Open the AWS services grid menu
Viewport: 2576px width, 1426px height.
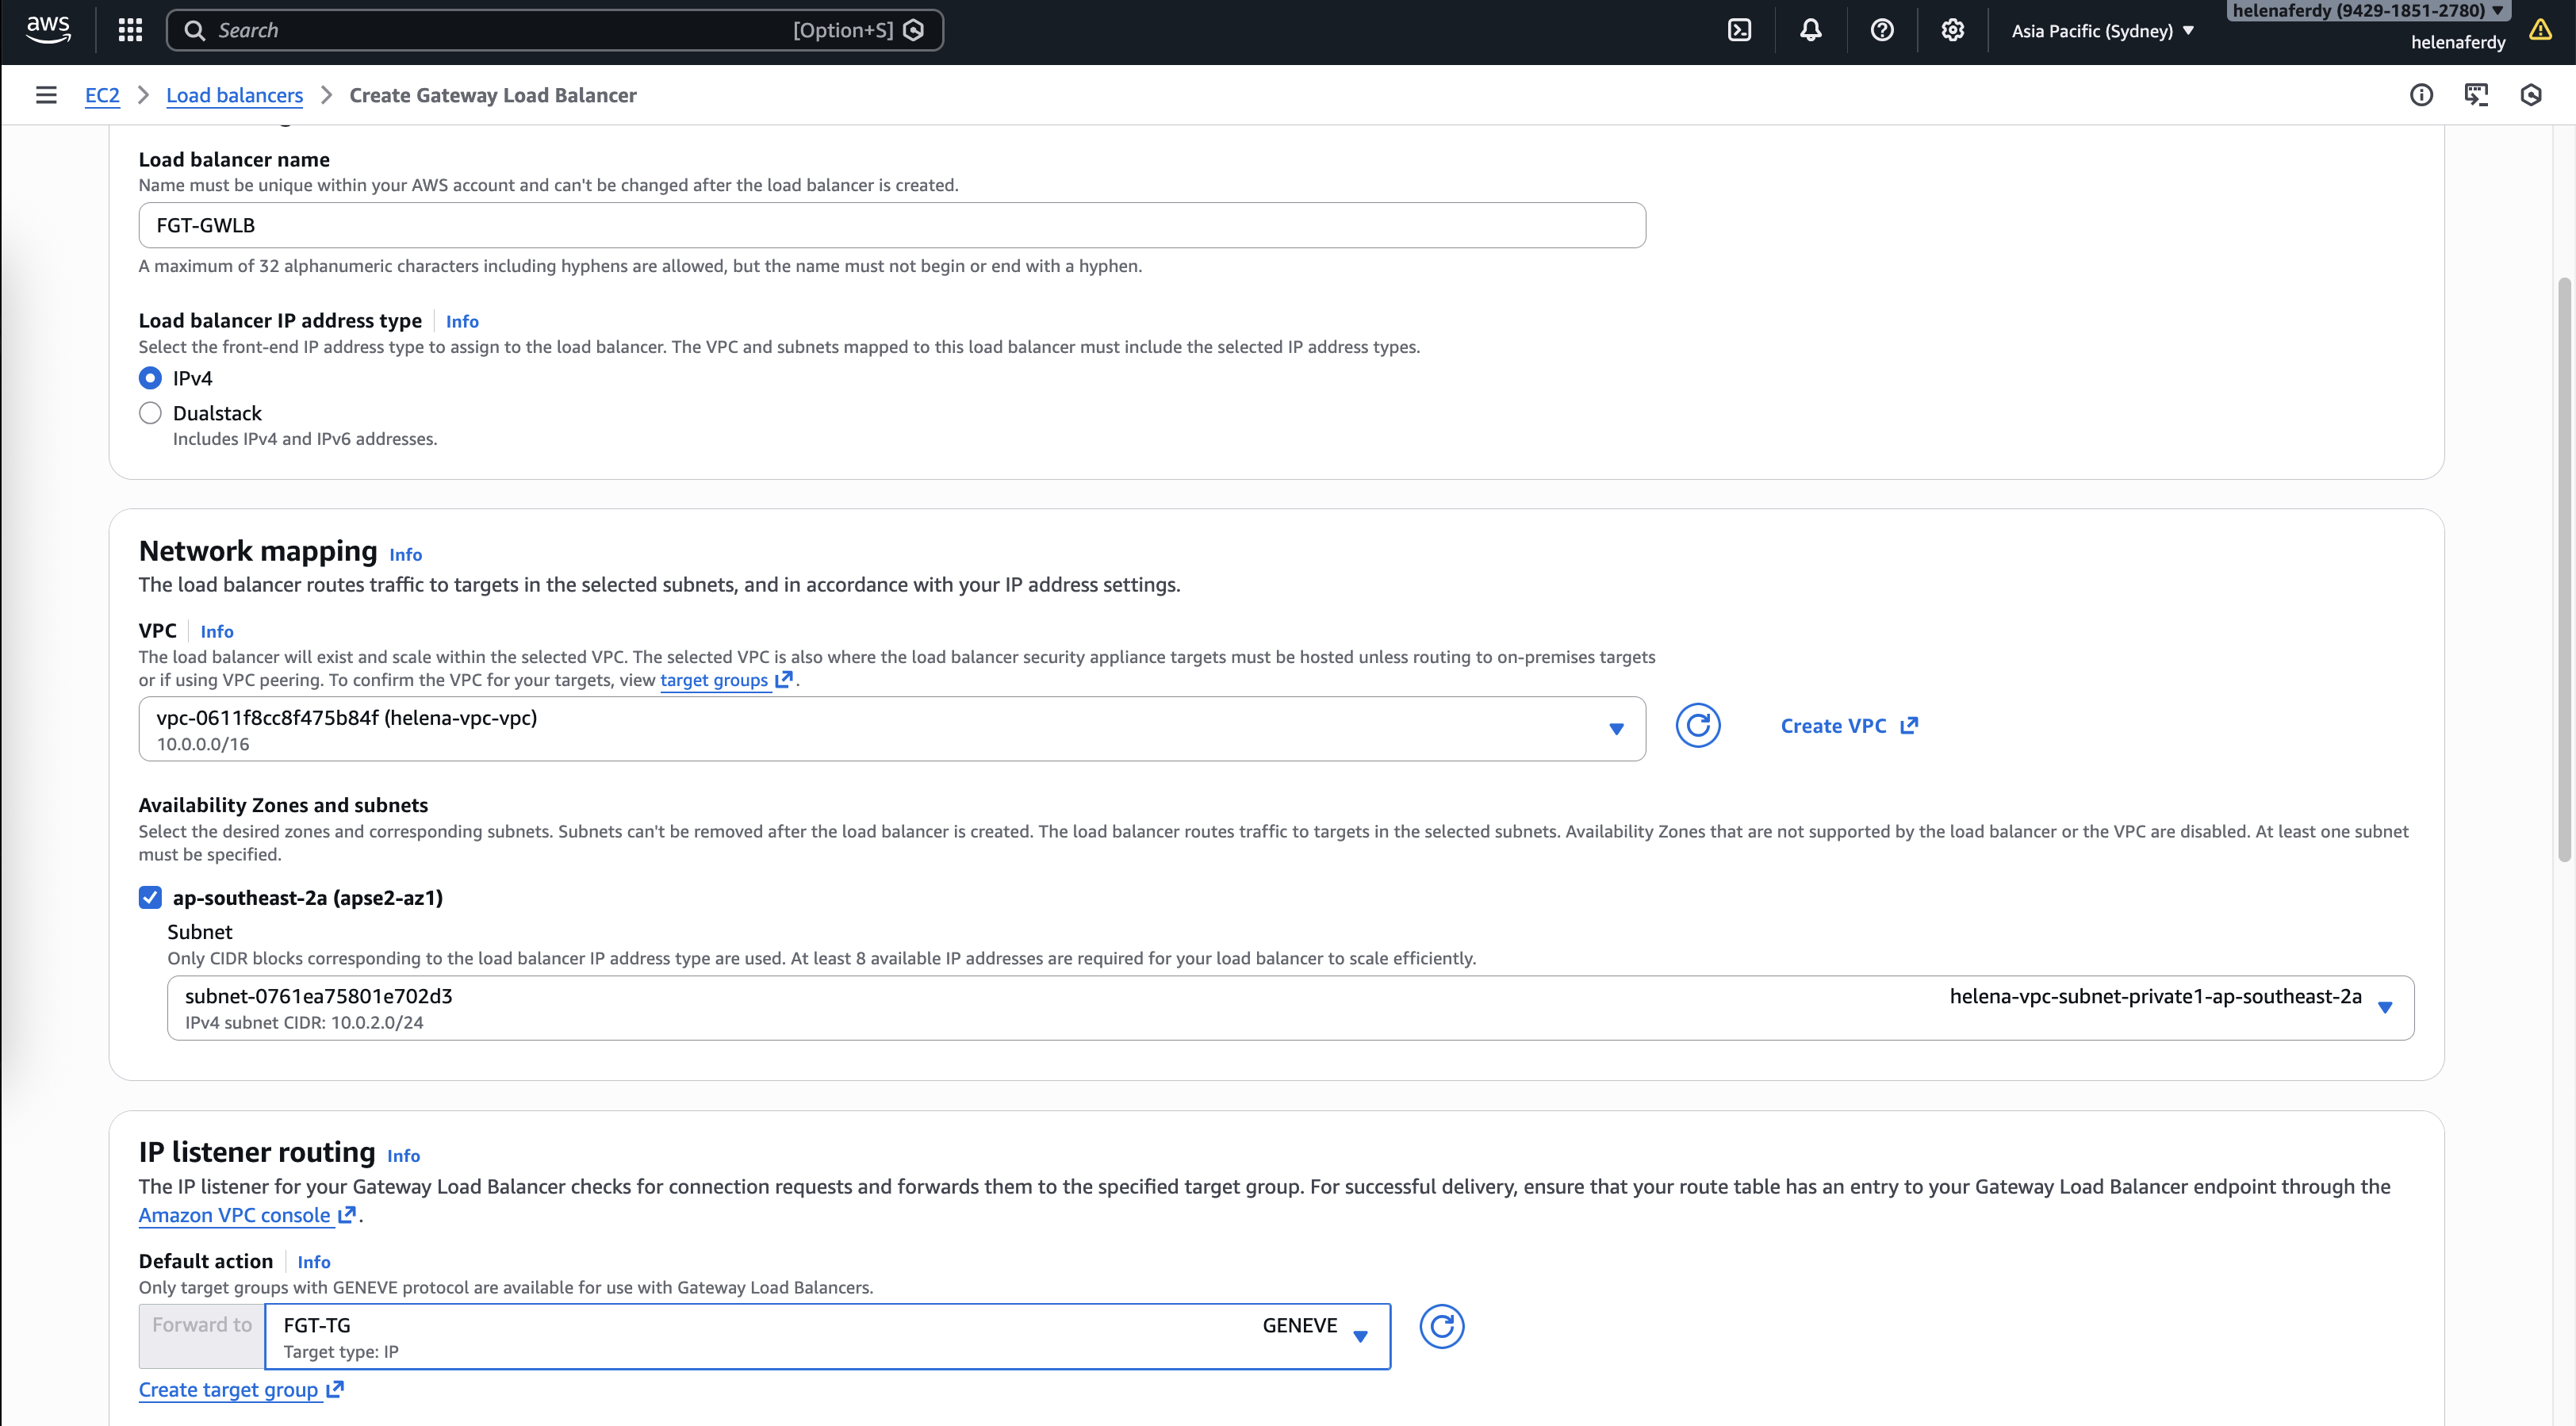[130, 30]
